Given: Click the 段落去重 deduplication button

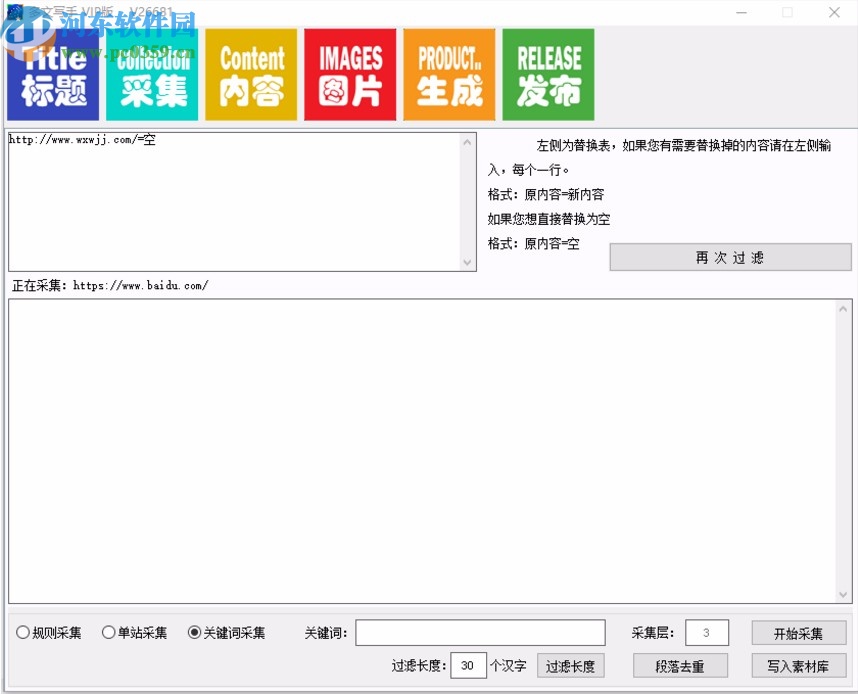Looking at the screenshot, I should [680, 665].
